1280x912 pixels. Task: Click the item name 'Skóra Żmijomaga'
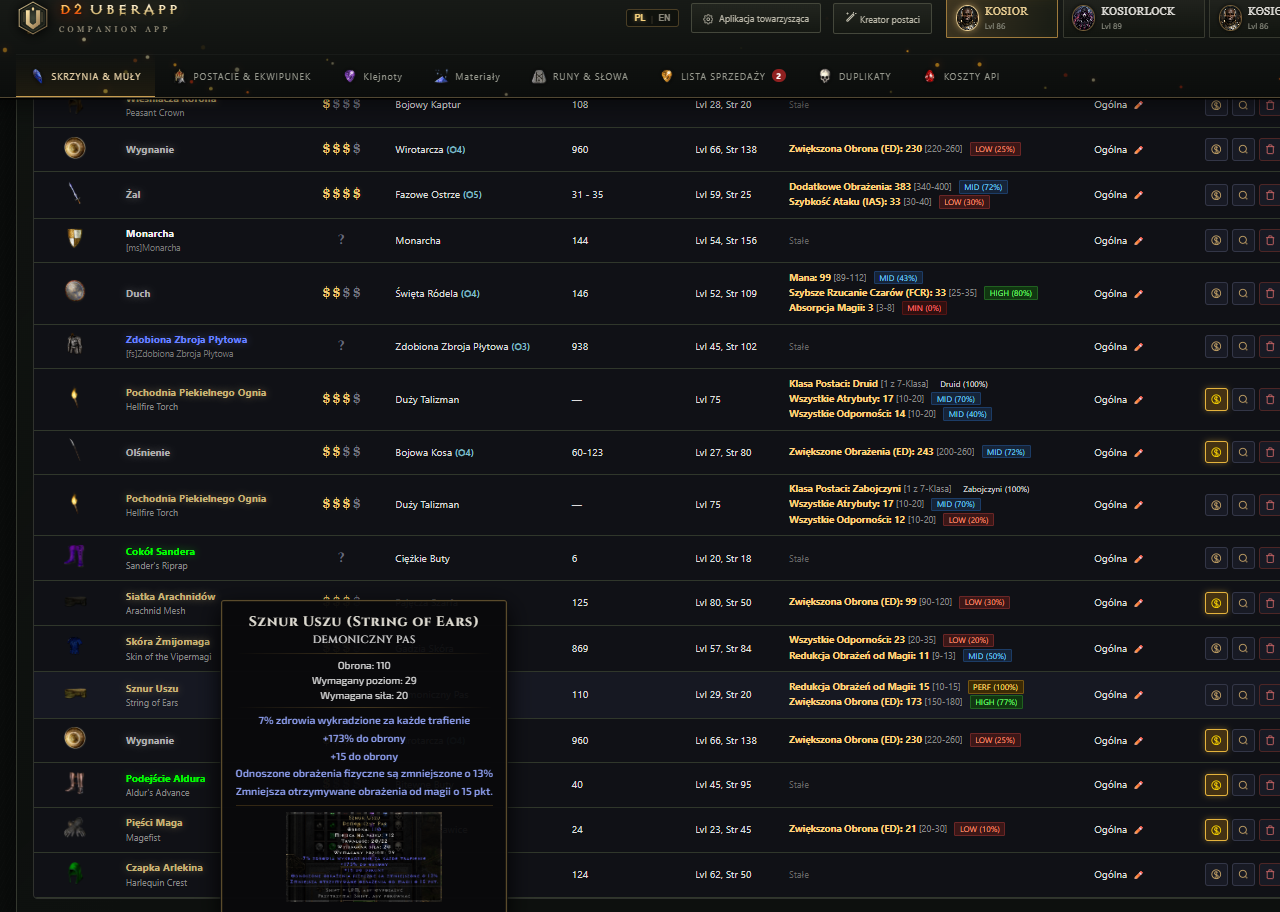[168, 641]
